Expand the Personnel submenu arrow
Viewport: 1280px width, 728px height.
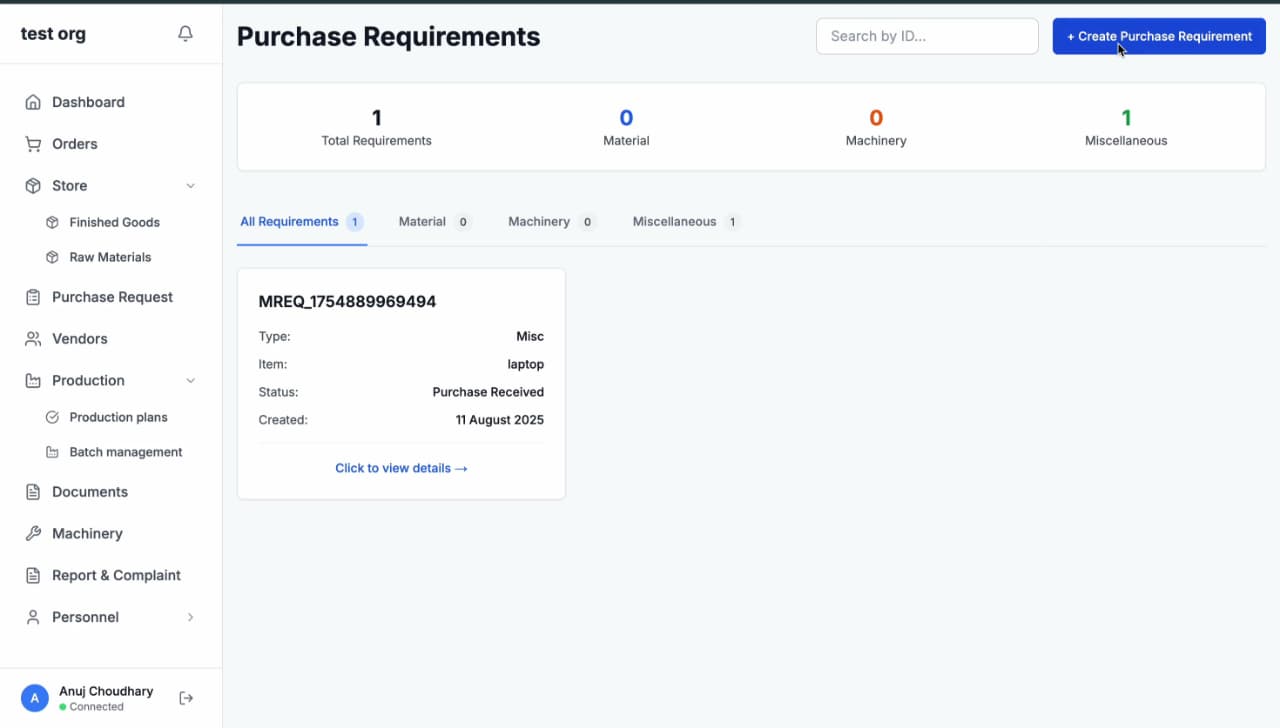click(191, 618)
